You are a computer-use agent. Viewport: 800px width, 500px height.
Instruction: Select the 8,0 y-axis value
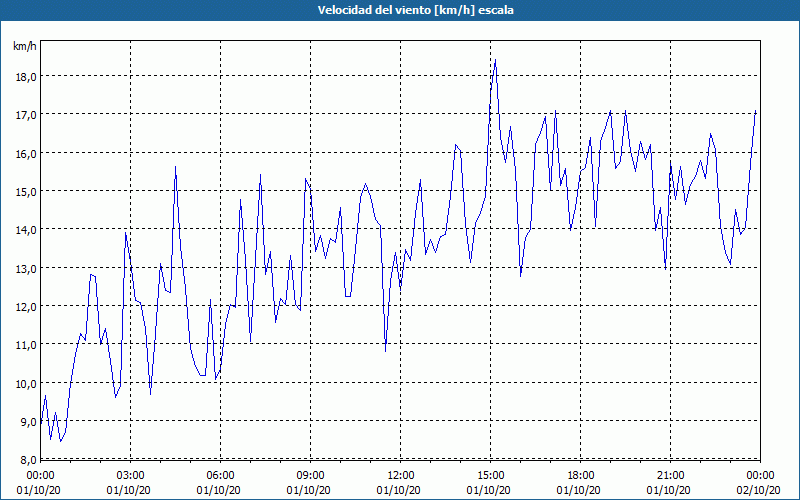point(29,460)
